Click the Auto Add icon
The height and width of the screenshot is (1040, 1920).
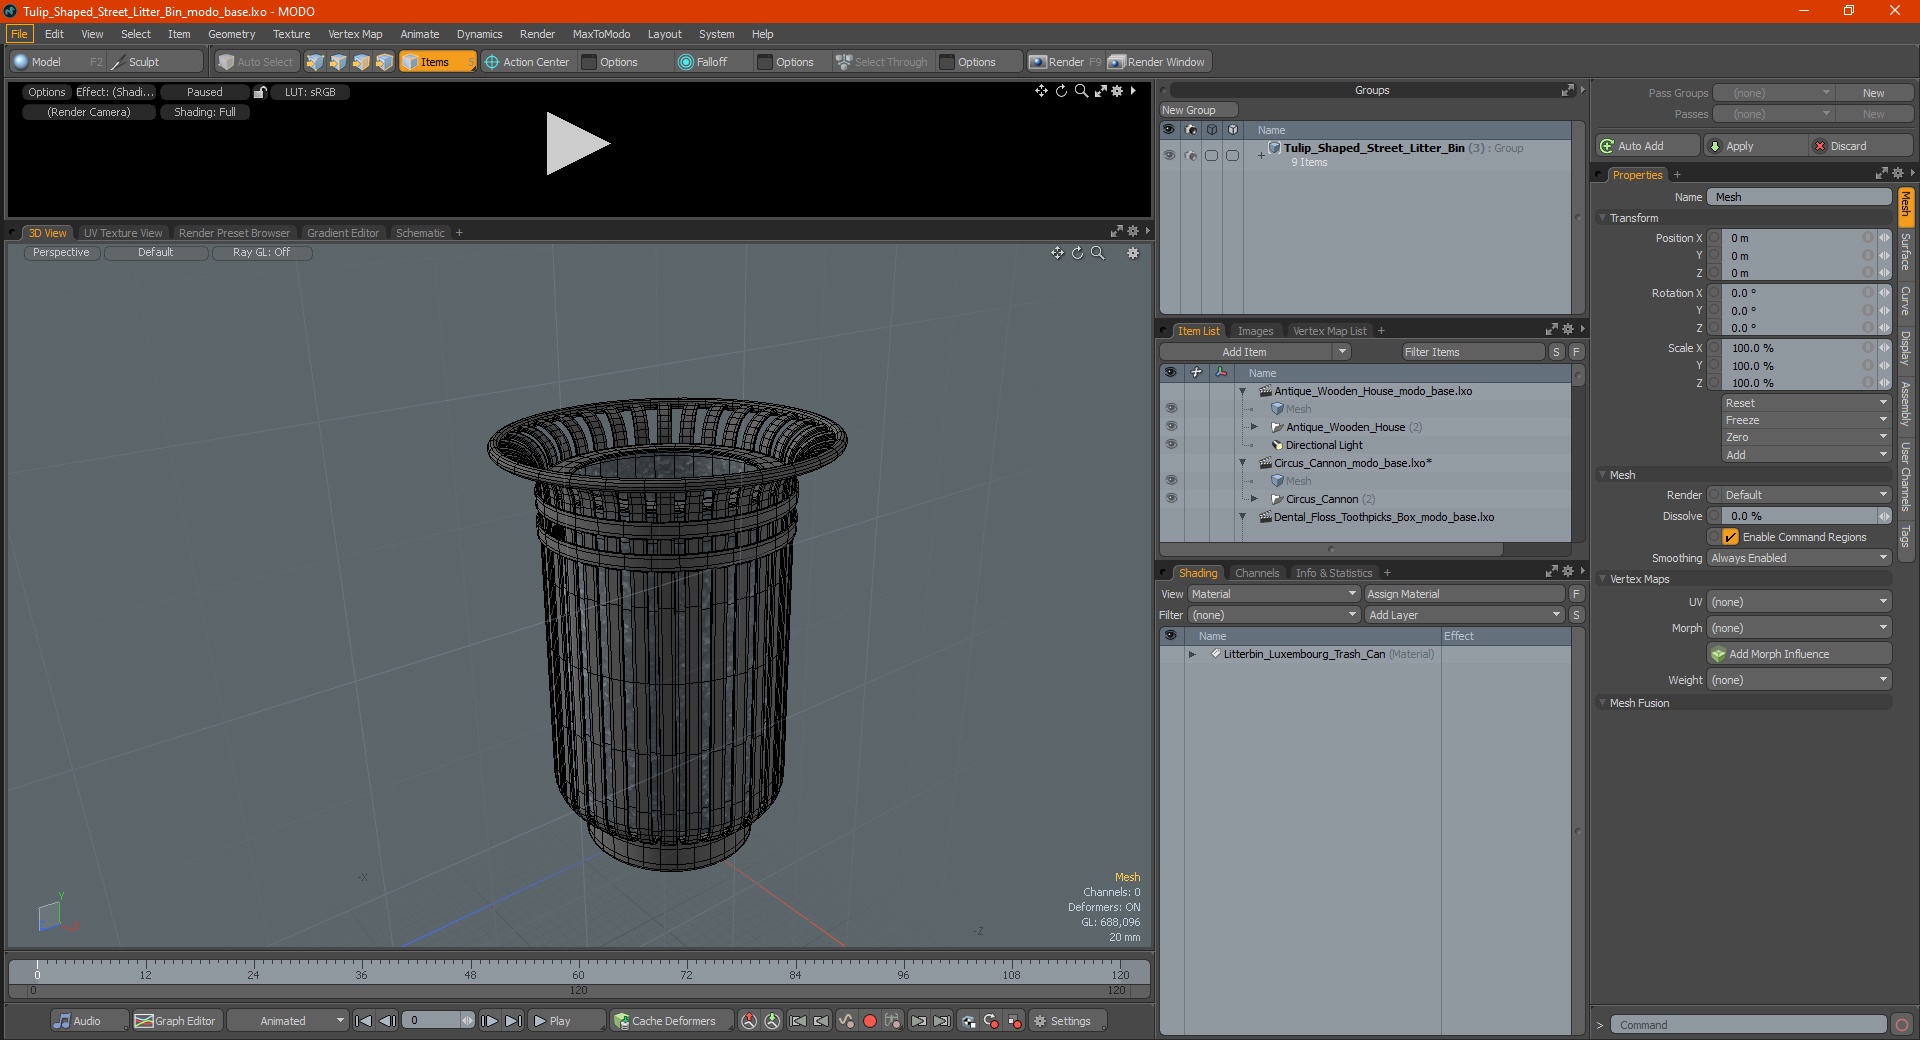click(1607, 146)
